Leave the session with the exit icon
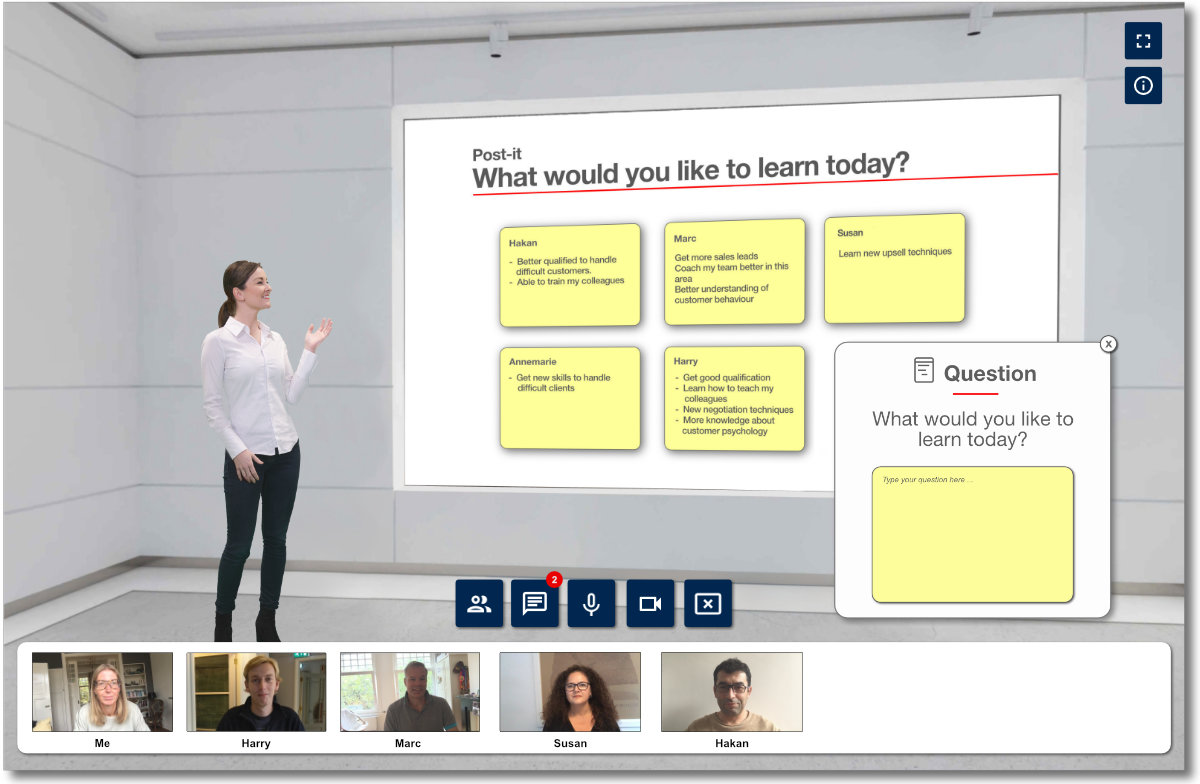 (707, 604)
